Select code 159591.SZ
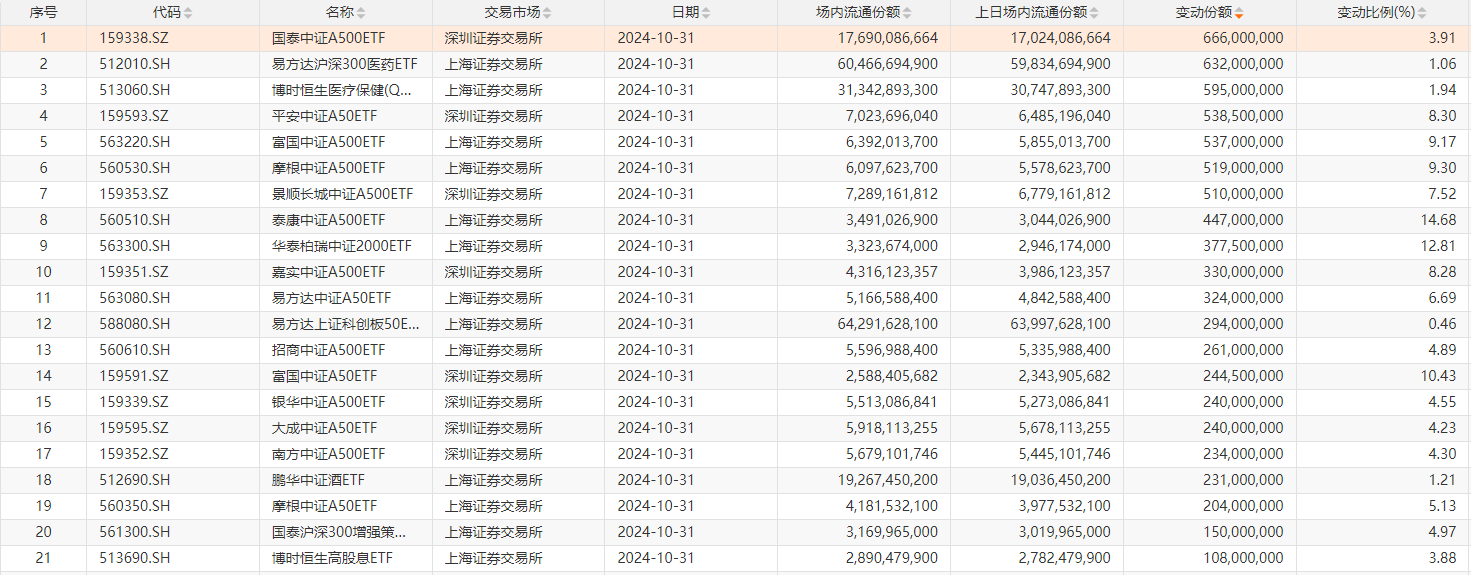 point(134,376)
